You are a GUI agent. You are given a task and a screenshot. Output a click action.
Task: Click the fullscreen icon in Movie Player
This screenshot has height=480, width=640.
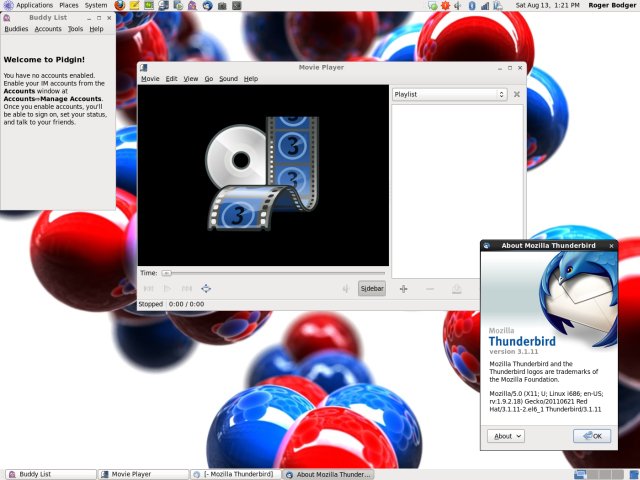pos(206,289)
